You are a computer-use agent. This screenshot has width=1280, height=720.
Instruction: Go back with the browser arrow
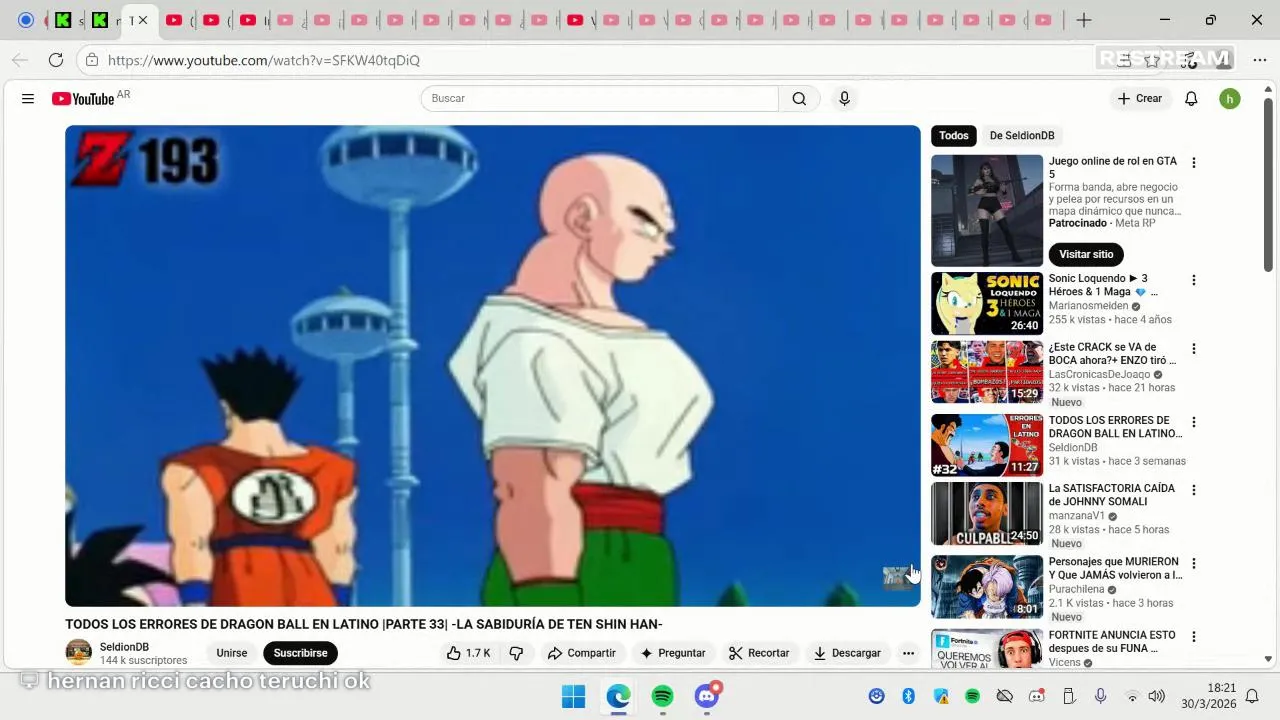(x=20, y=60)
